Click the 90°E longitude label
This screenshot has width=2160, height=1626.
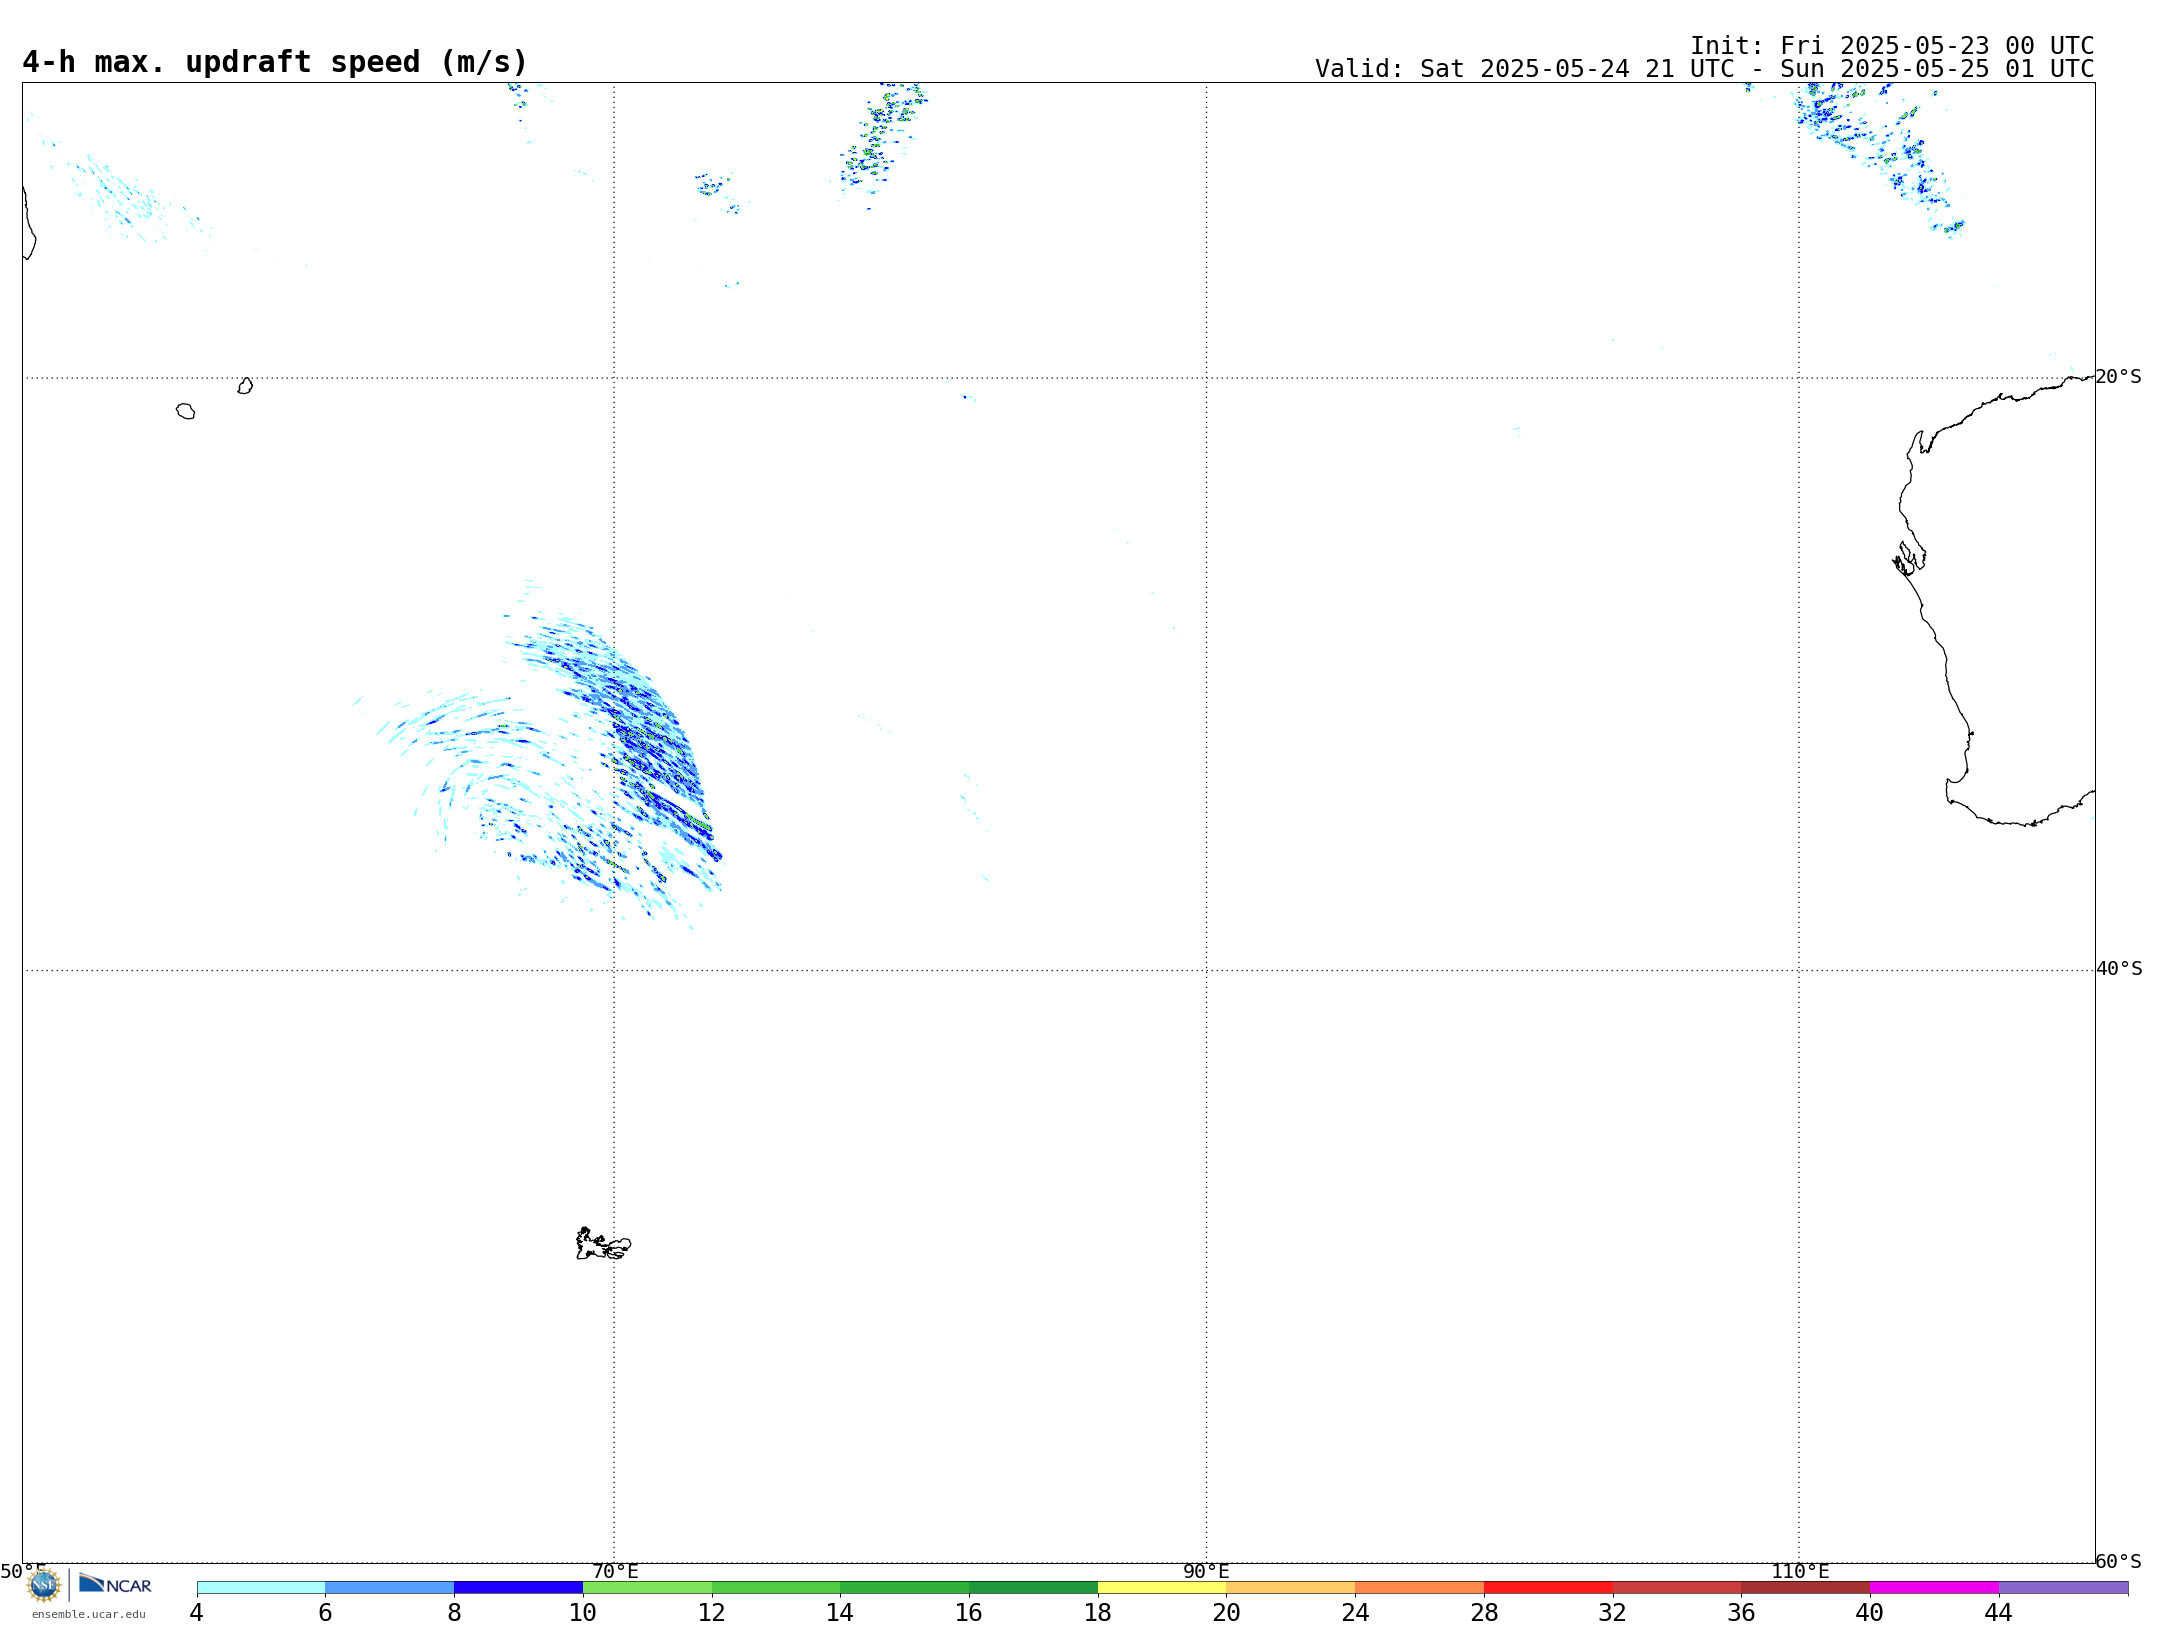point(1206,1571)
